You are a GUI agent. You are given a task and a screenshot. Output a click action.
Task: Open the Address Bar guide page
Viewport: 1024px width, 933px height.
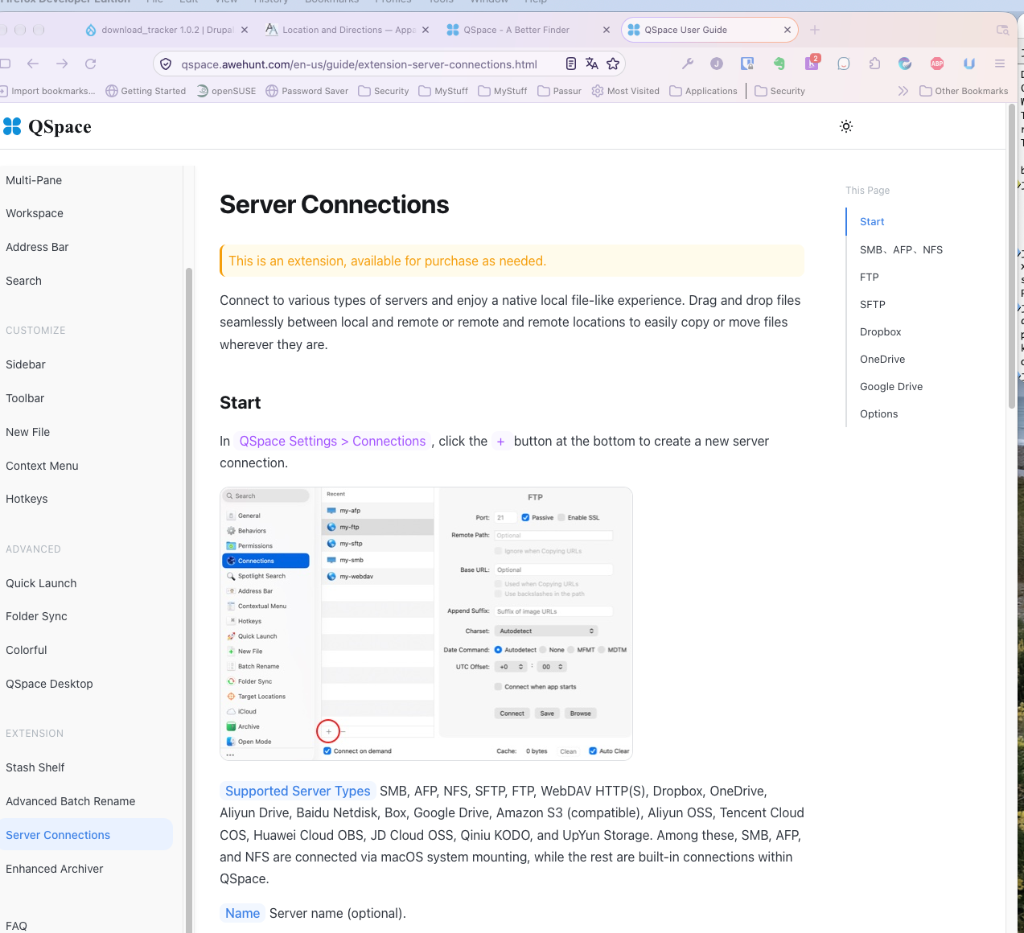tap(37, 247)
